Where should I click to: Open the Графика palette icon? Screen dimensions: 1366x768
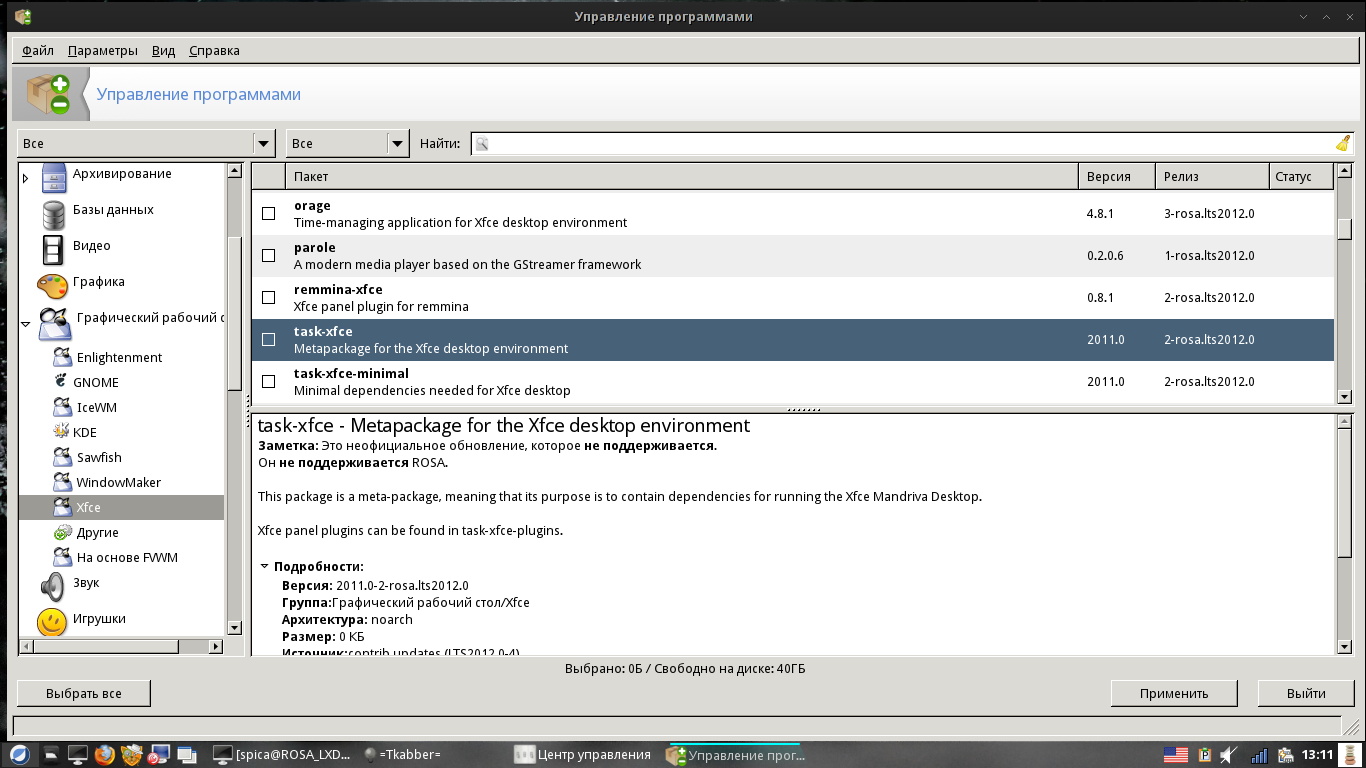53,285
